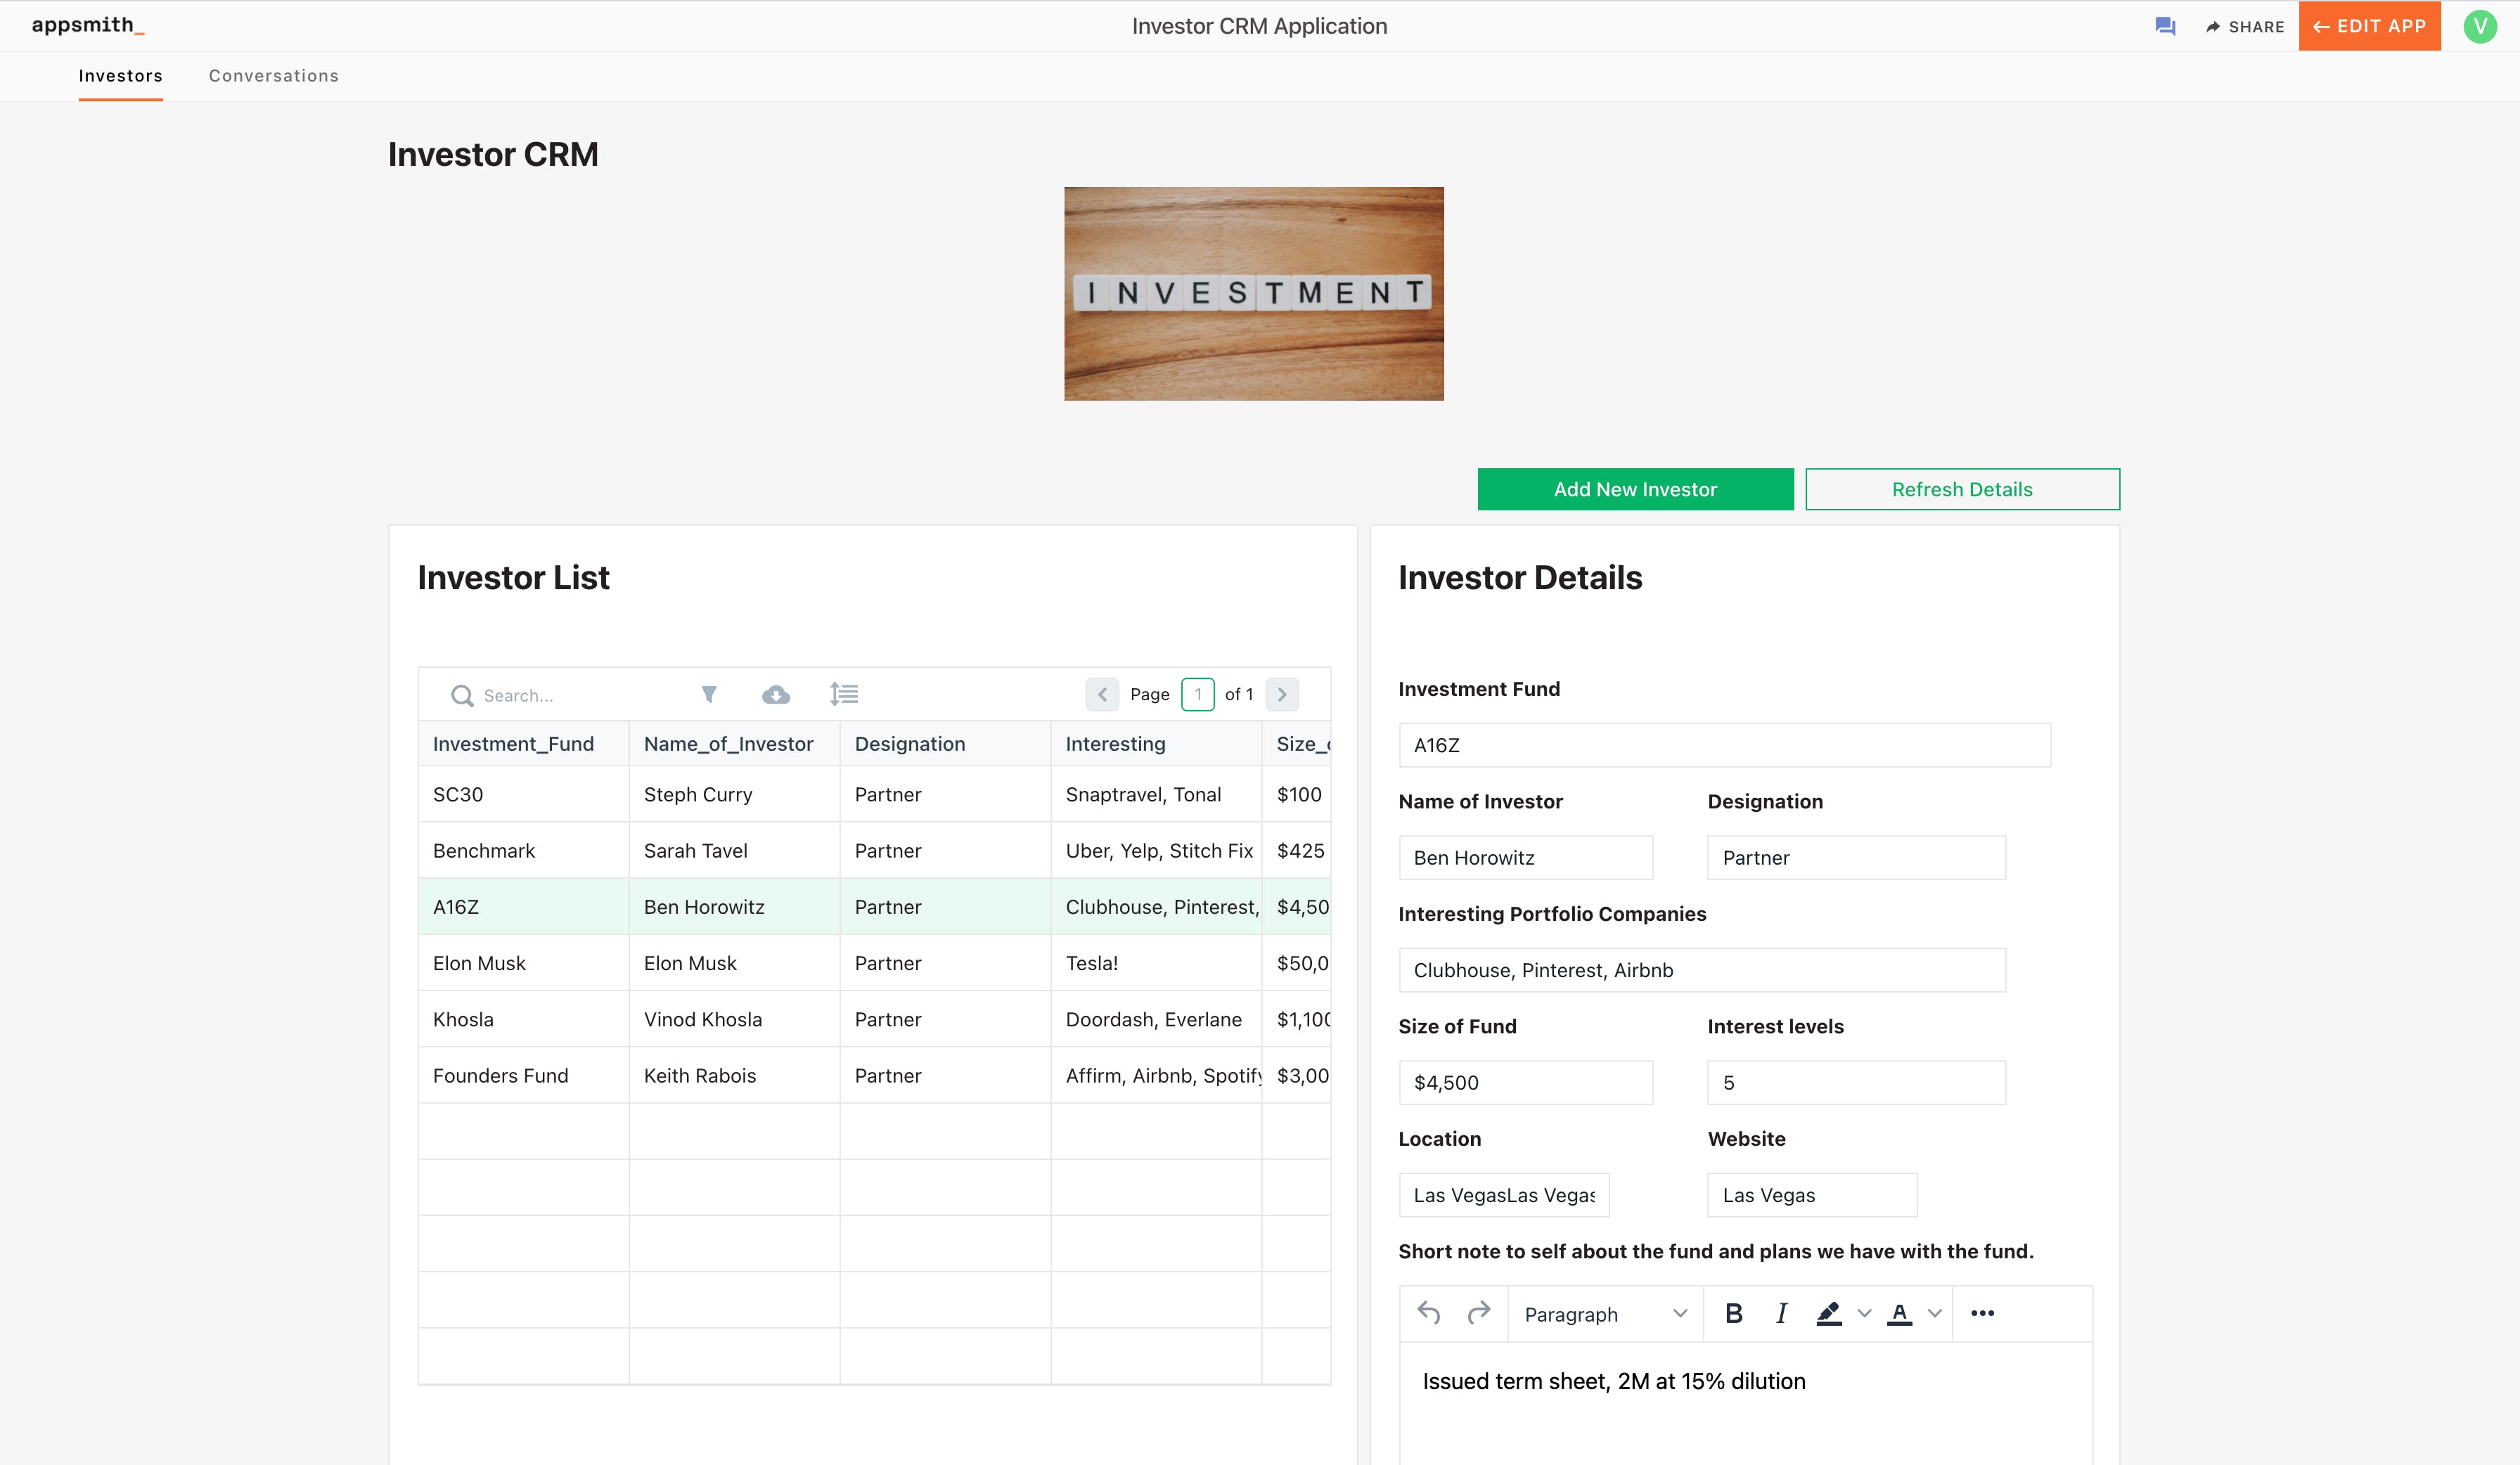
Task: Open text color dropdown chevron
Action: pyautogui.click(x=1935, y=1313)
